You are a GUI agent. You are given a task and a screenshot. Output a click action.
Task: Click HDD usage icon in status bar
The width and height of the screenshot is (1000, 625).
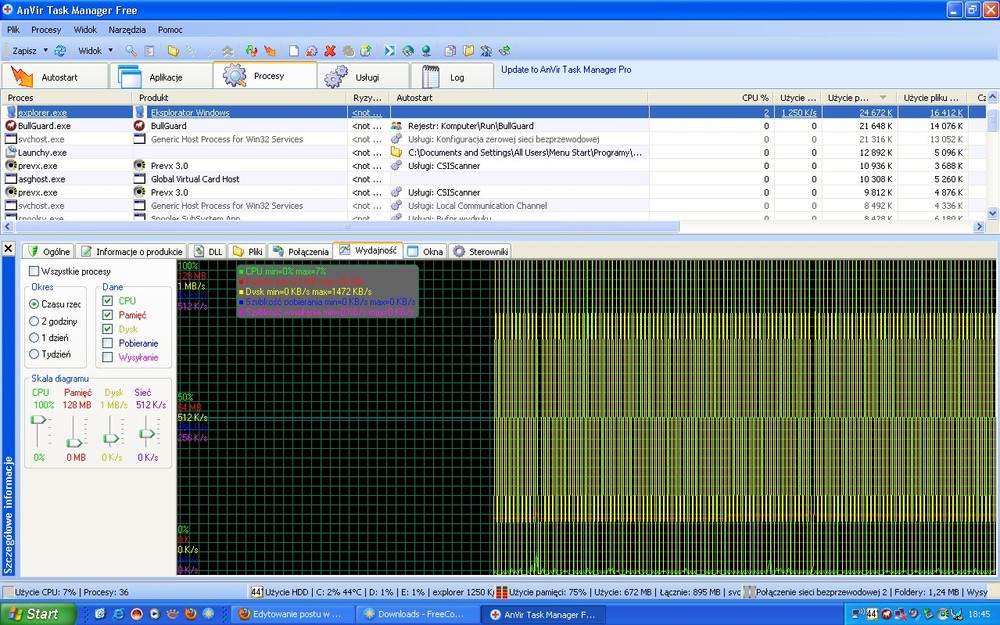256,592
